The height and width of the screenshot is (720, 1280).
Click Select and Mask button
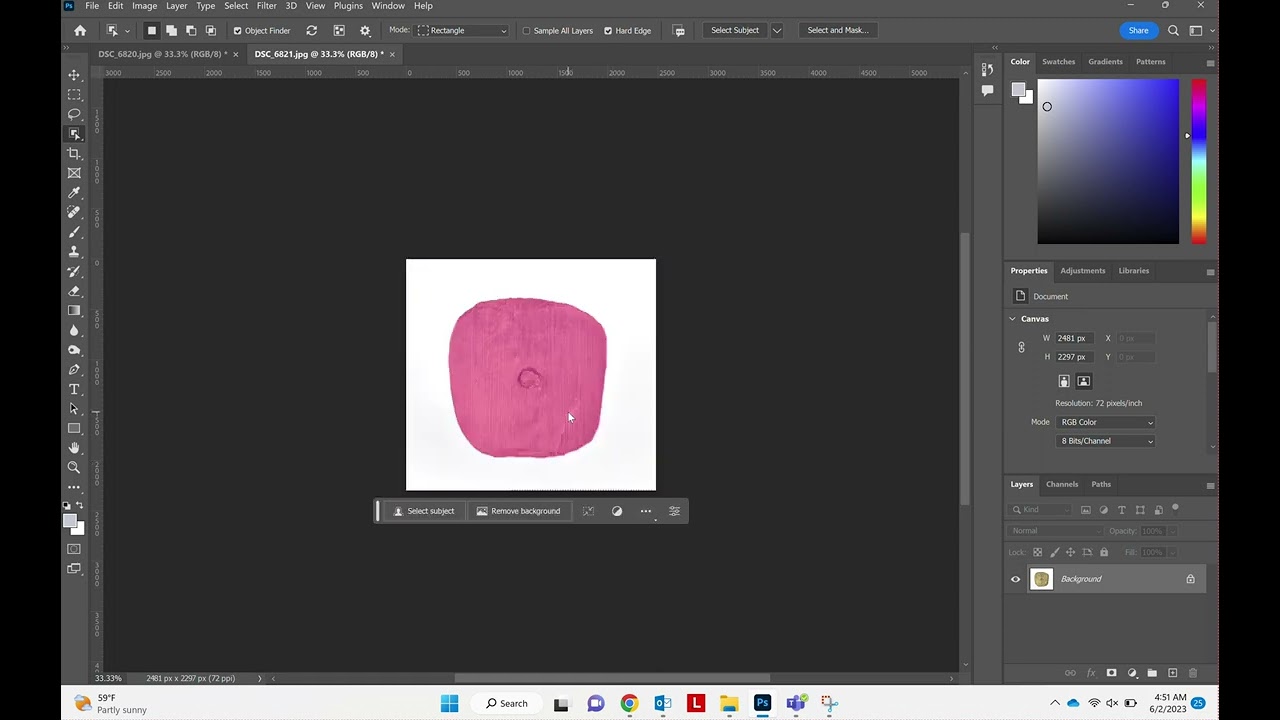click(x=838, y=30)
